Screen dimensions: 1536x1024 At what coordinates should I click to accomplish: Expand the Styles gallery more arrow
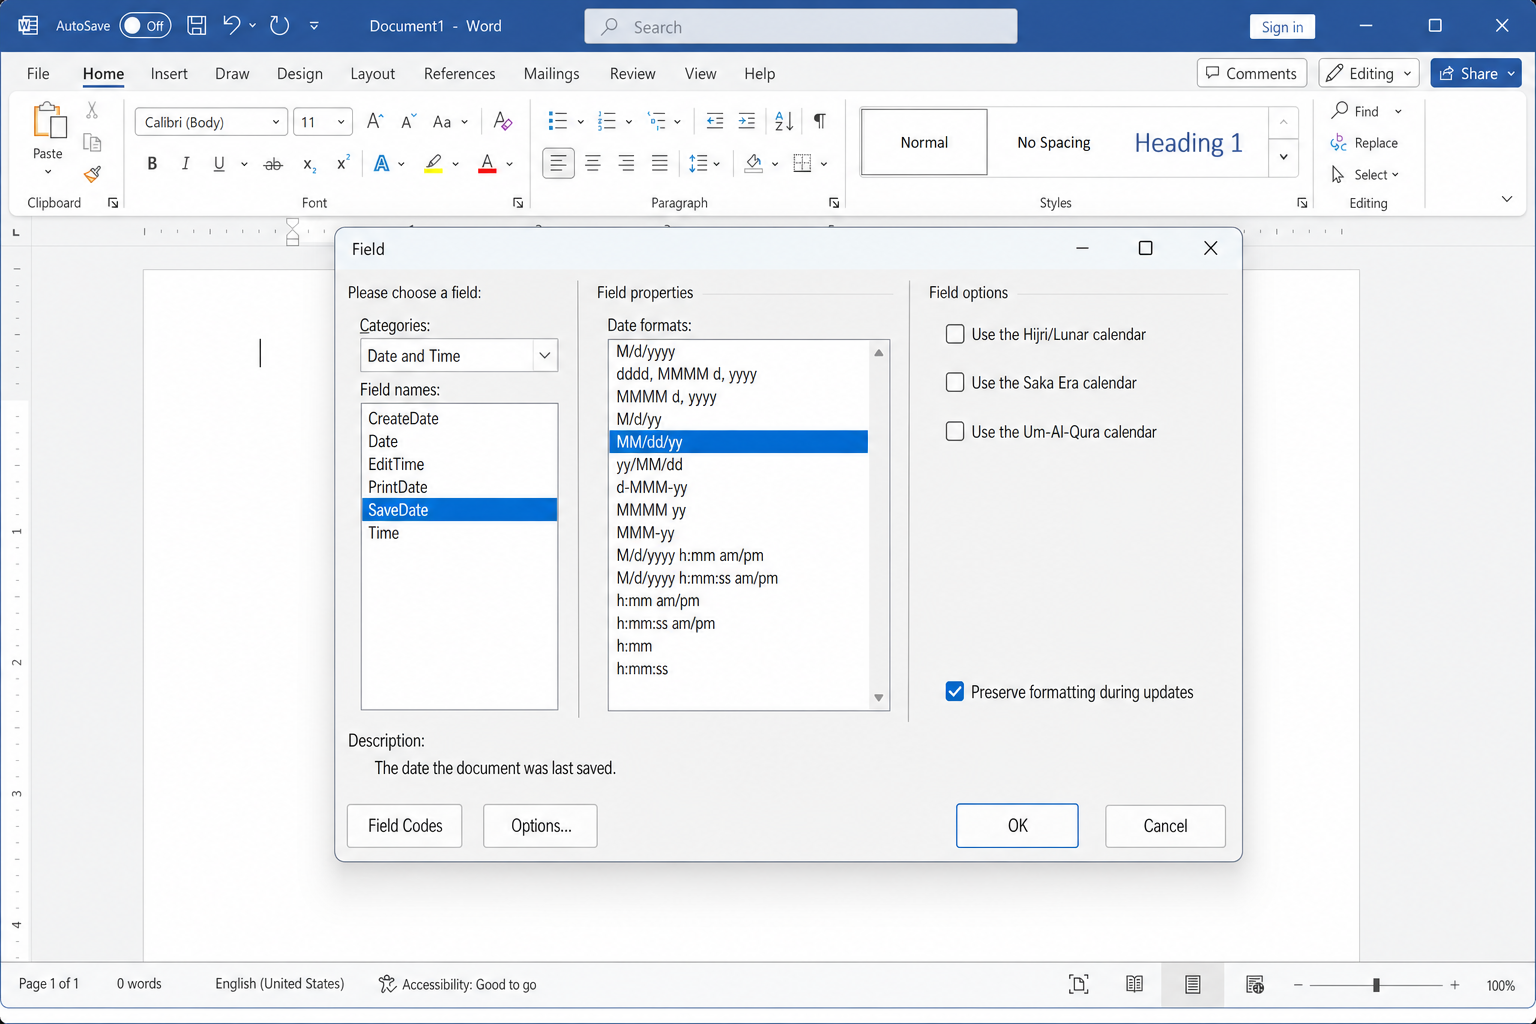[x=1284, y=157]
